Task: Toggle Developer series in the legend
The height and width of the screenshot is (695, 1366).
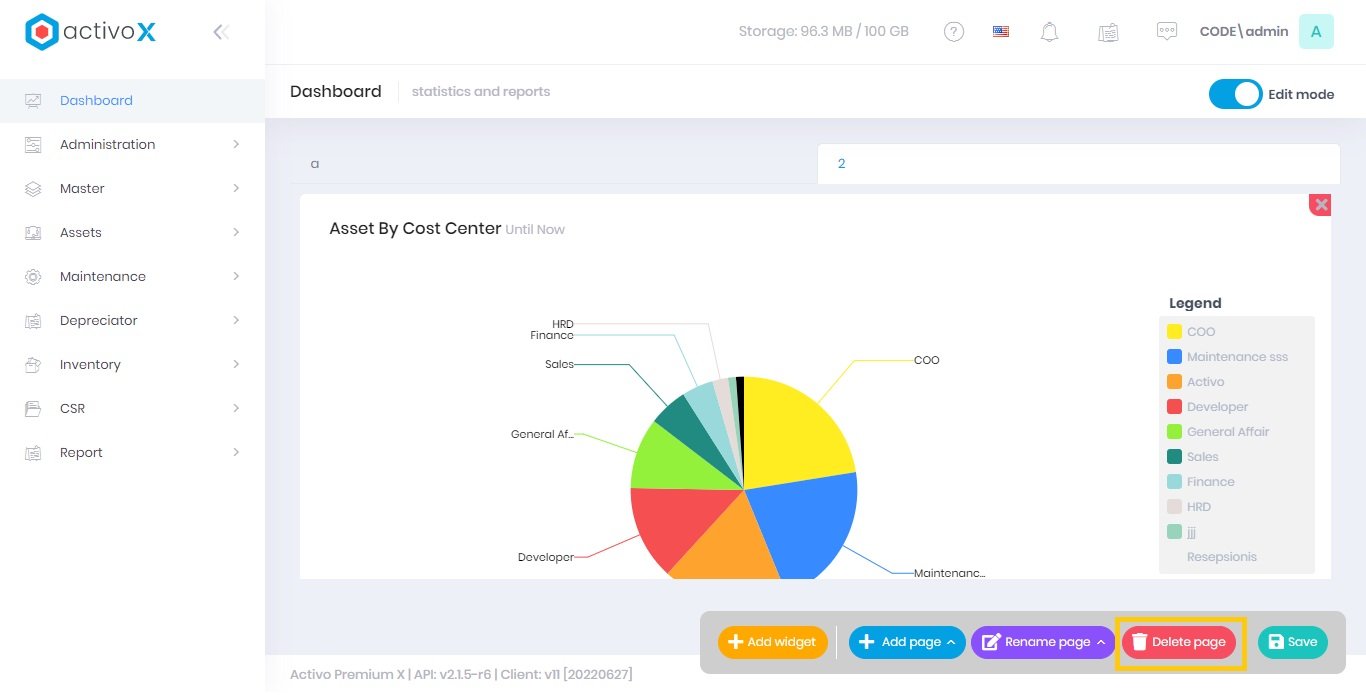Action: tap(1217, 407)
